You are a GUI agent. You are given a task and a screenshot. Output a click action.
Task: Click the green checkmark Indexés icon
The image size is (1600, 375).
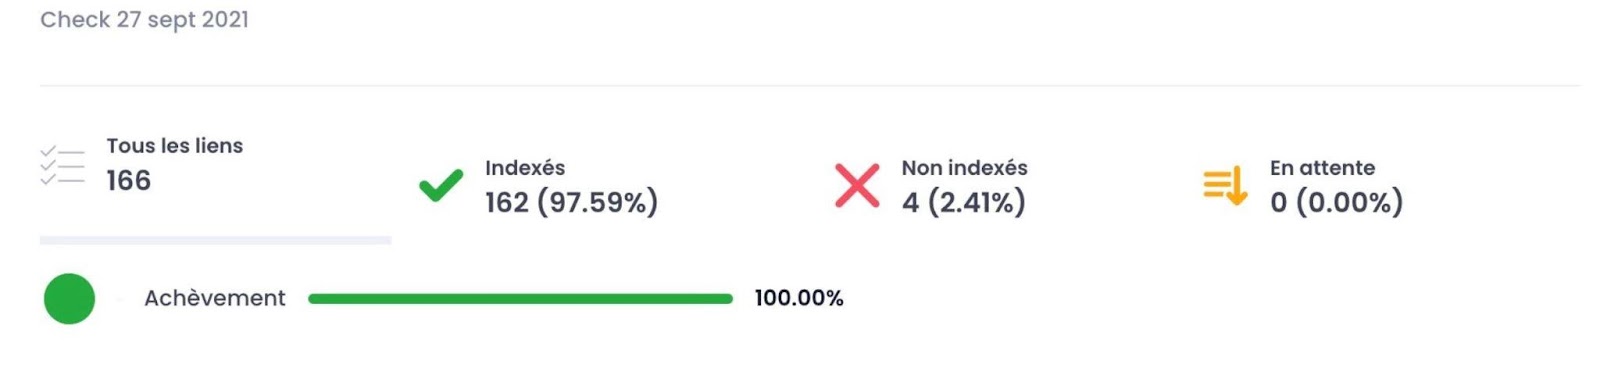tap(441, 185)
